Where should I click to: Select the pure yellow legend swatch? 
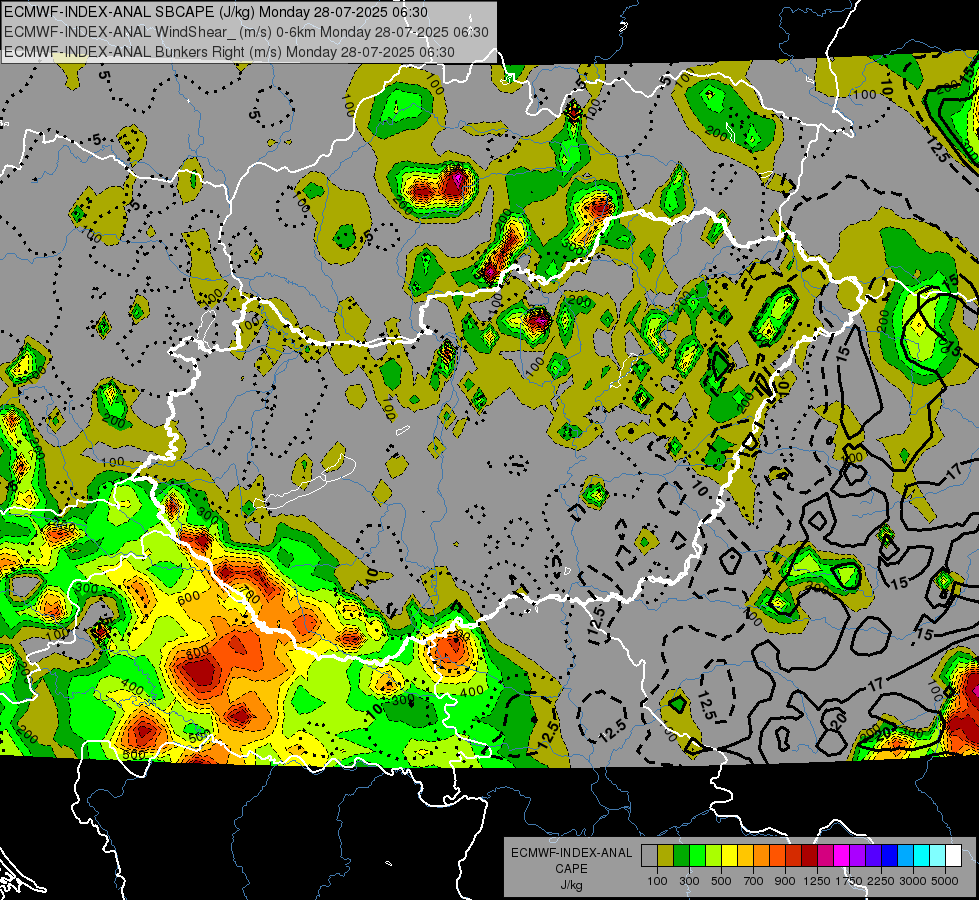coord(729,856)
